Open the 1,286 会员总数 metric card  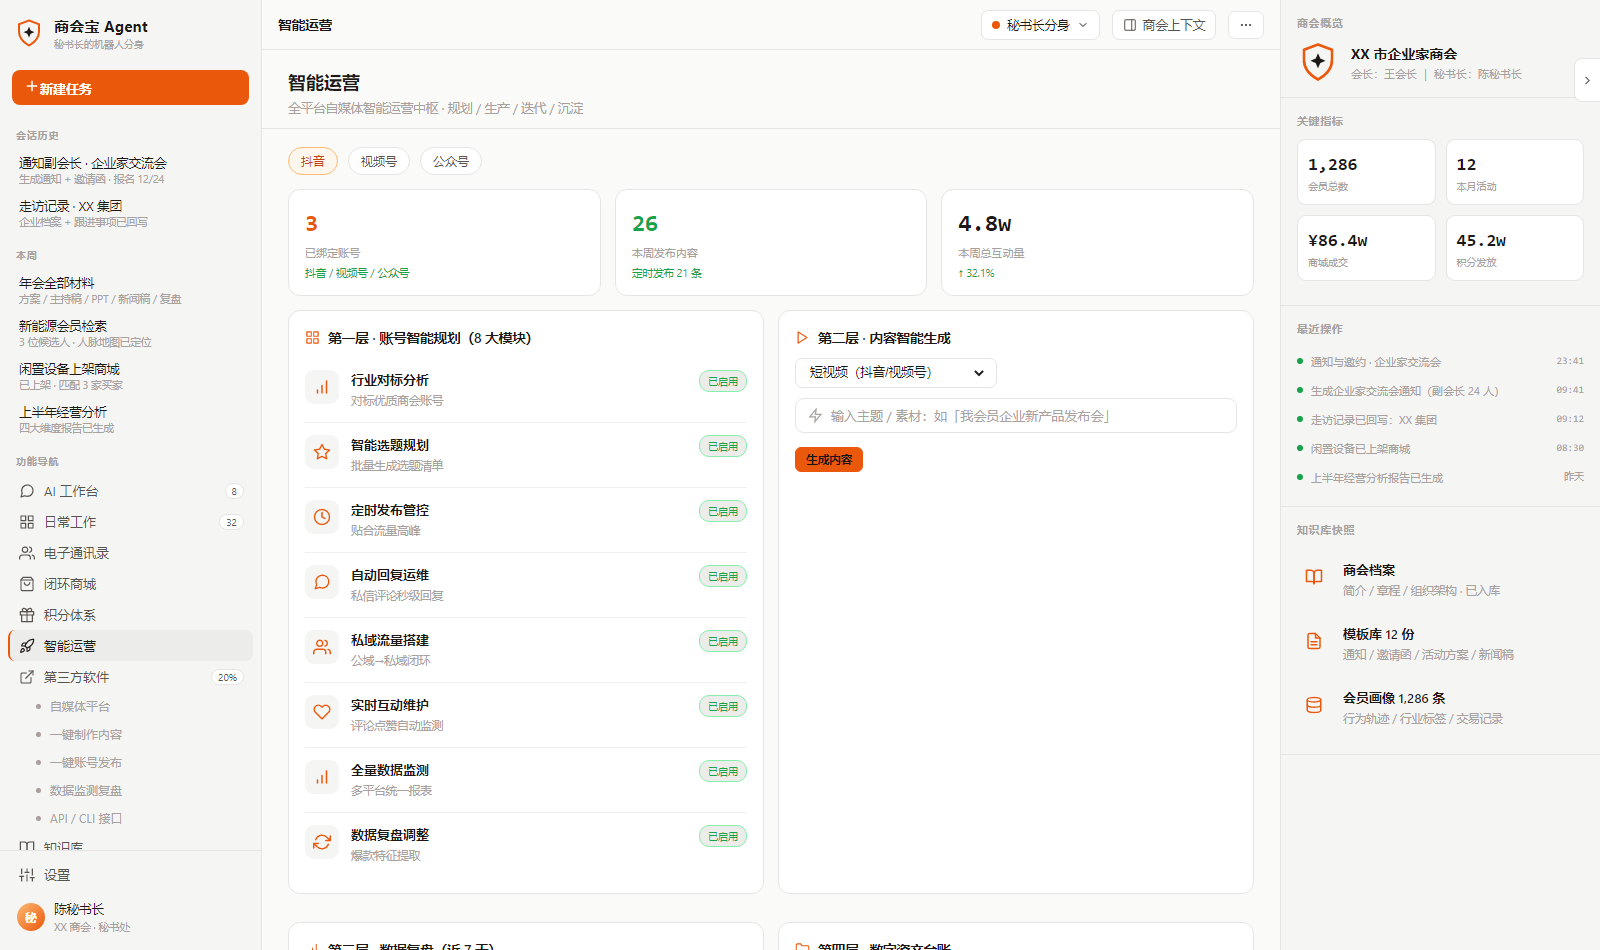pyautogui.click(x=1366, y=172)
